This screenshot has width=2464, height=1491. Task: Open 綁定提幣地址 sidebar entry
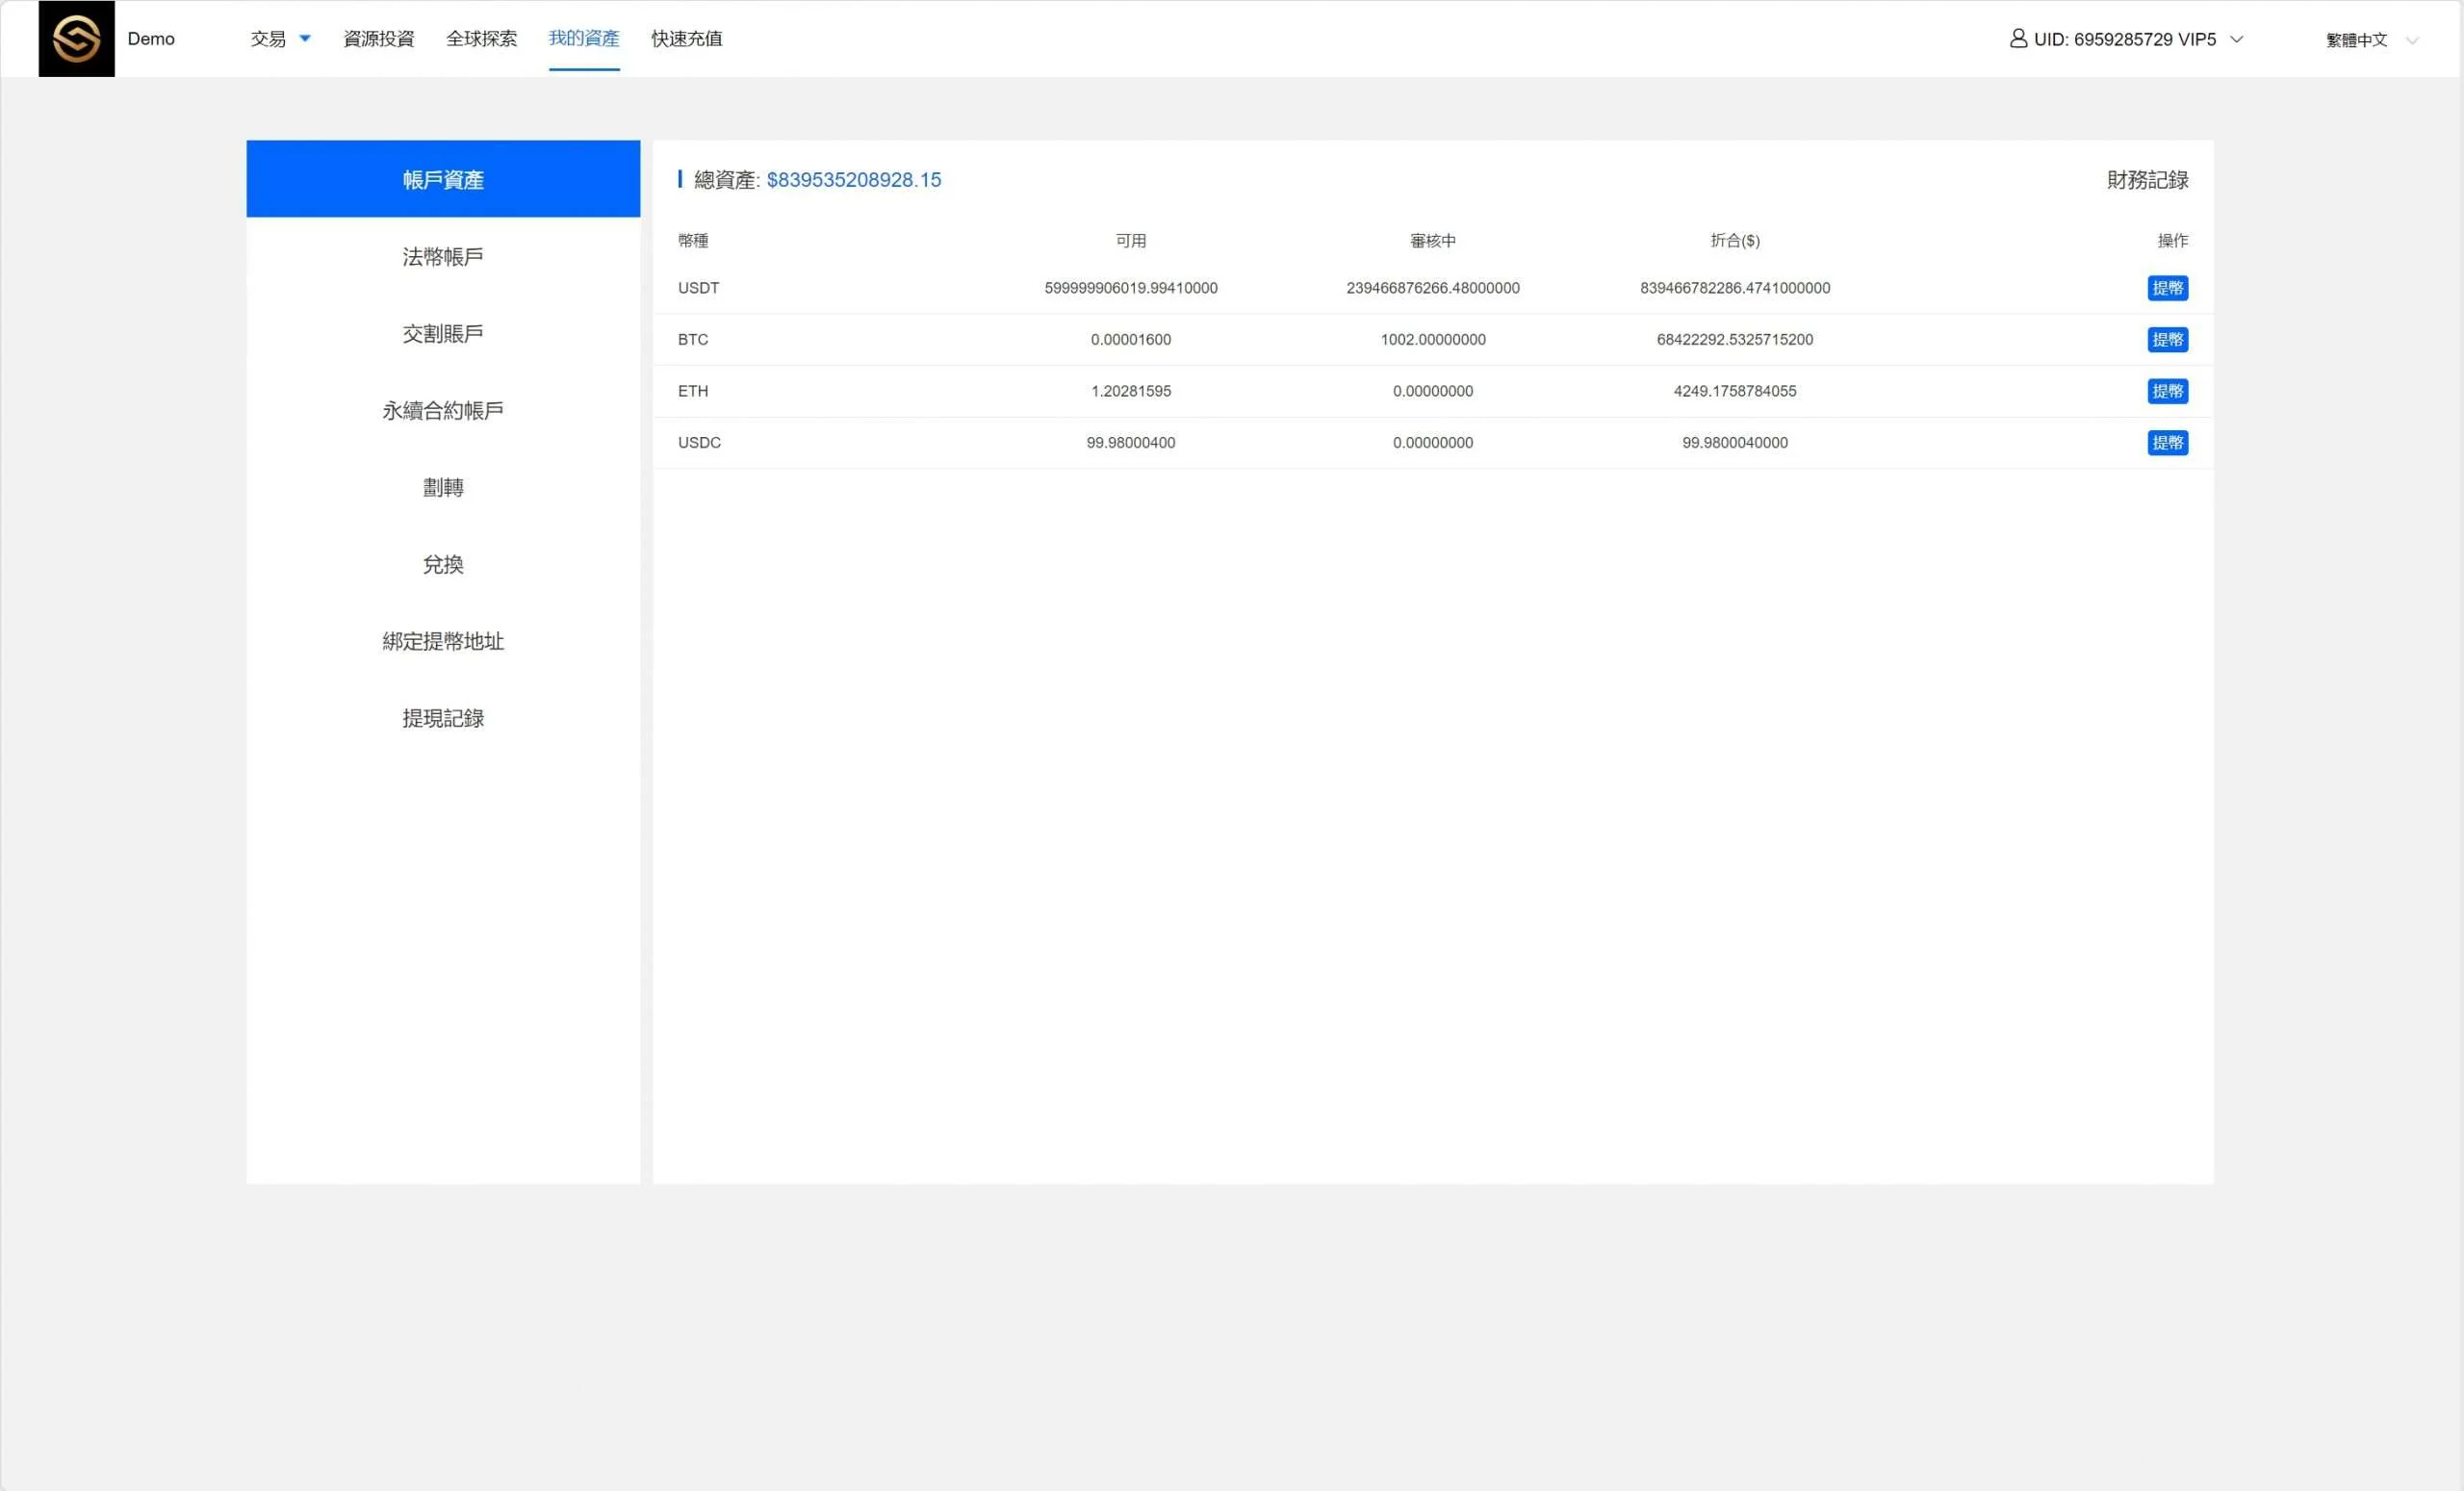click(x=443, y=642)
